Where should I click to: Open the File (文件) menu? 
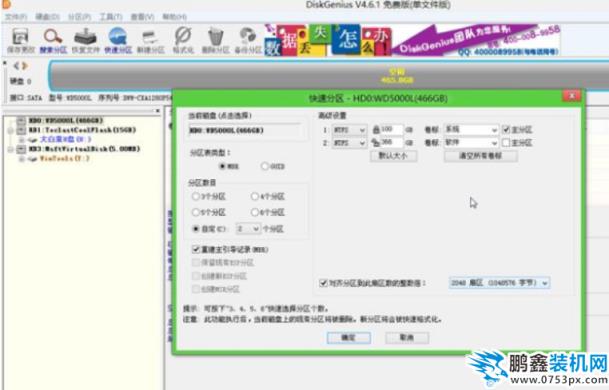pyautogui.click(x=16, y=17)
